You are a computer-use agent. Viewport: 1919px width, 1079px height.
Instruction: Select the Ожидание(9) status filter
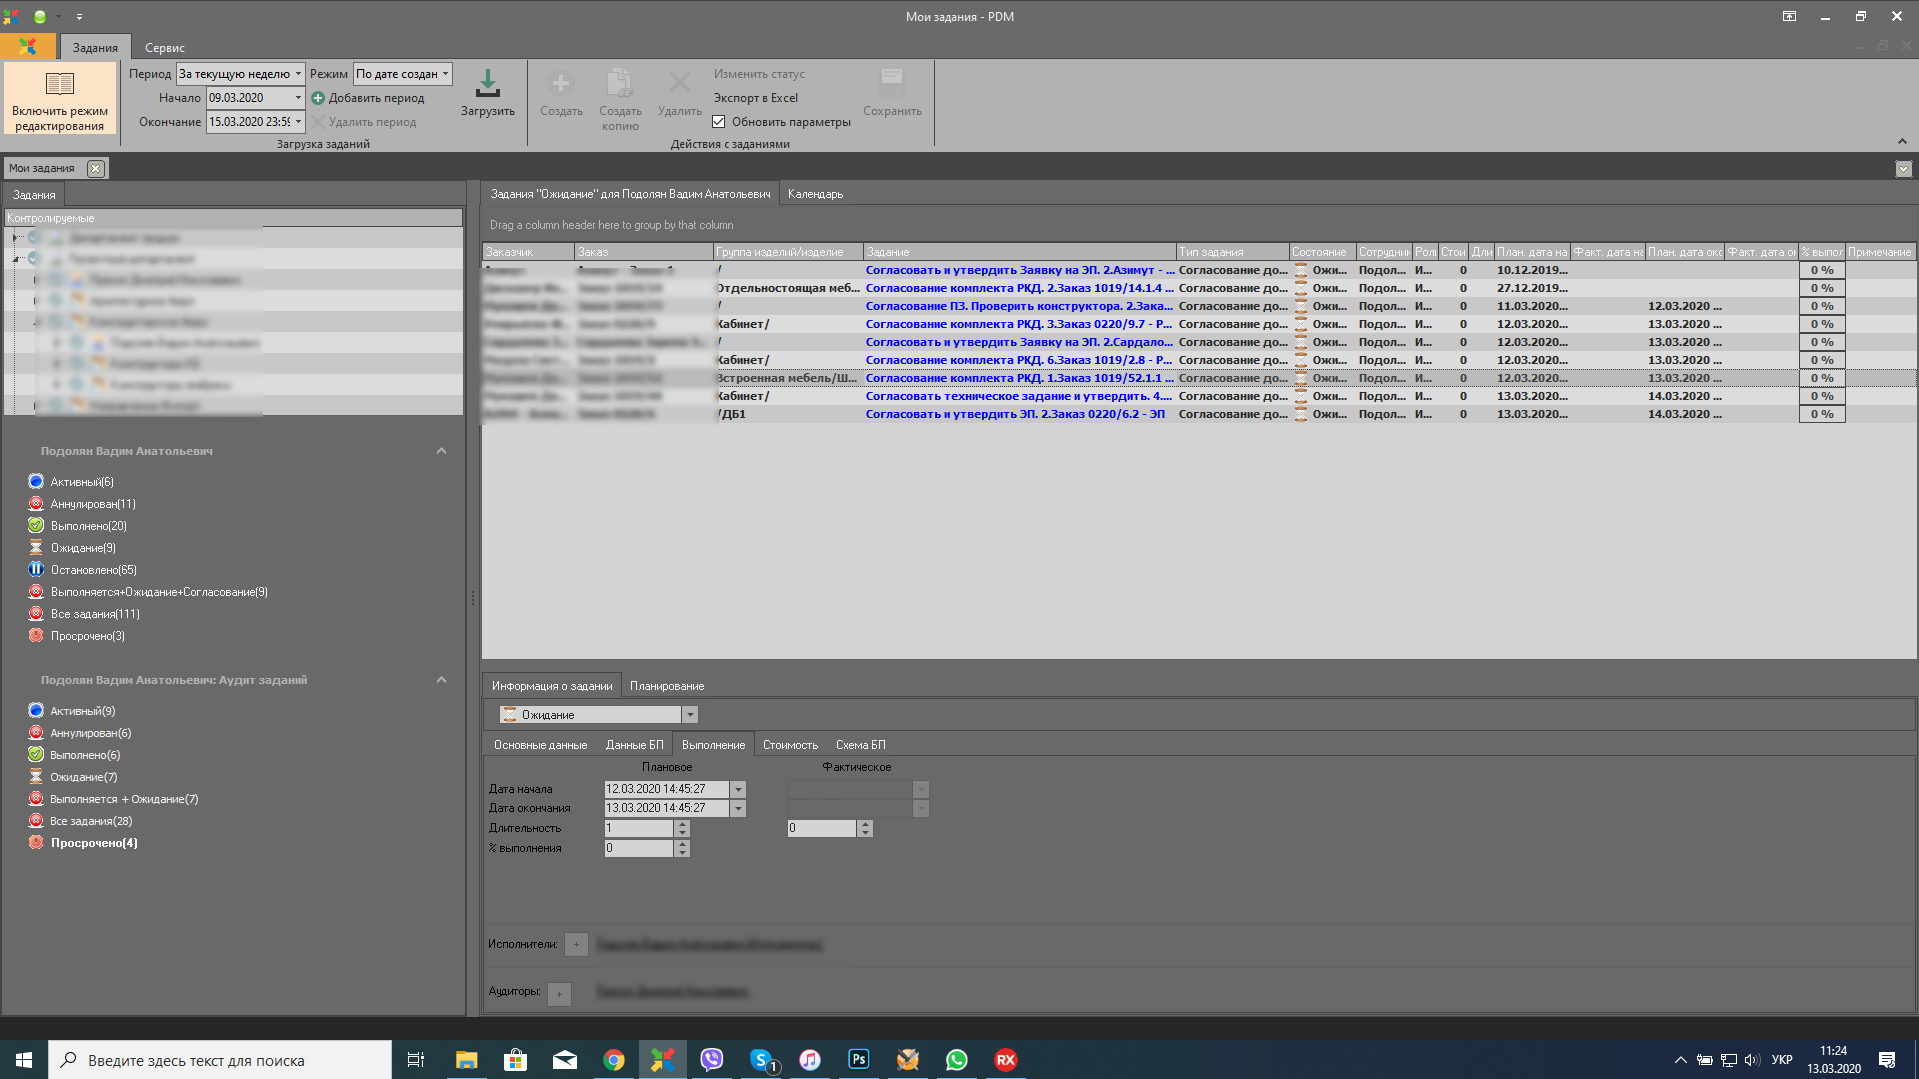(83, 548)
